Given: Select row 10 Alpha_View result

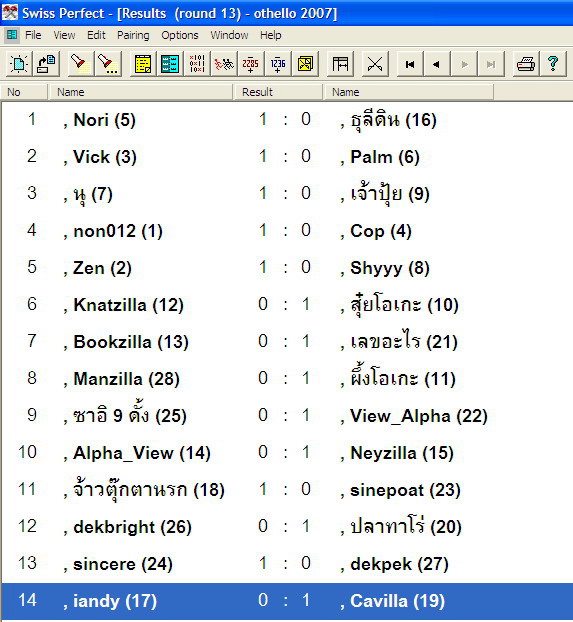Looking at the screenshot, I should click(x=286, y=453).
